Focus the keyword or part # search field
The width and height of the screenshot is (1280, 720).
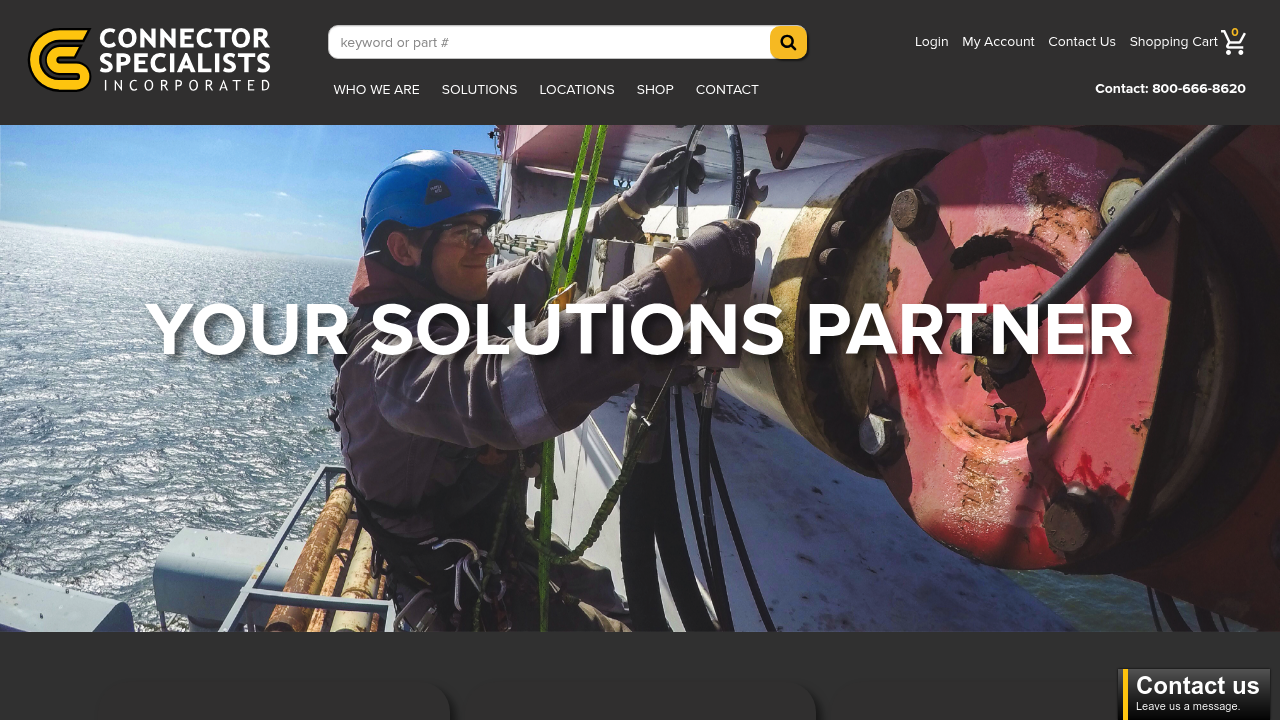point(549,42)
